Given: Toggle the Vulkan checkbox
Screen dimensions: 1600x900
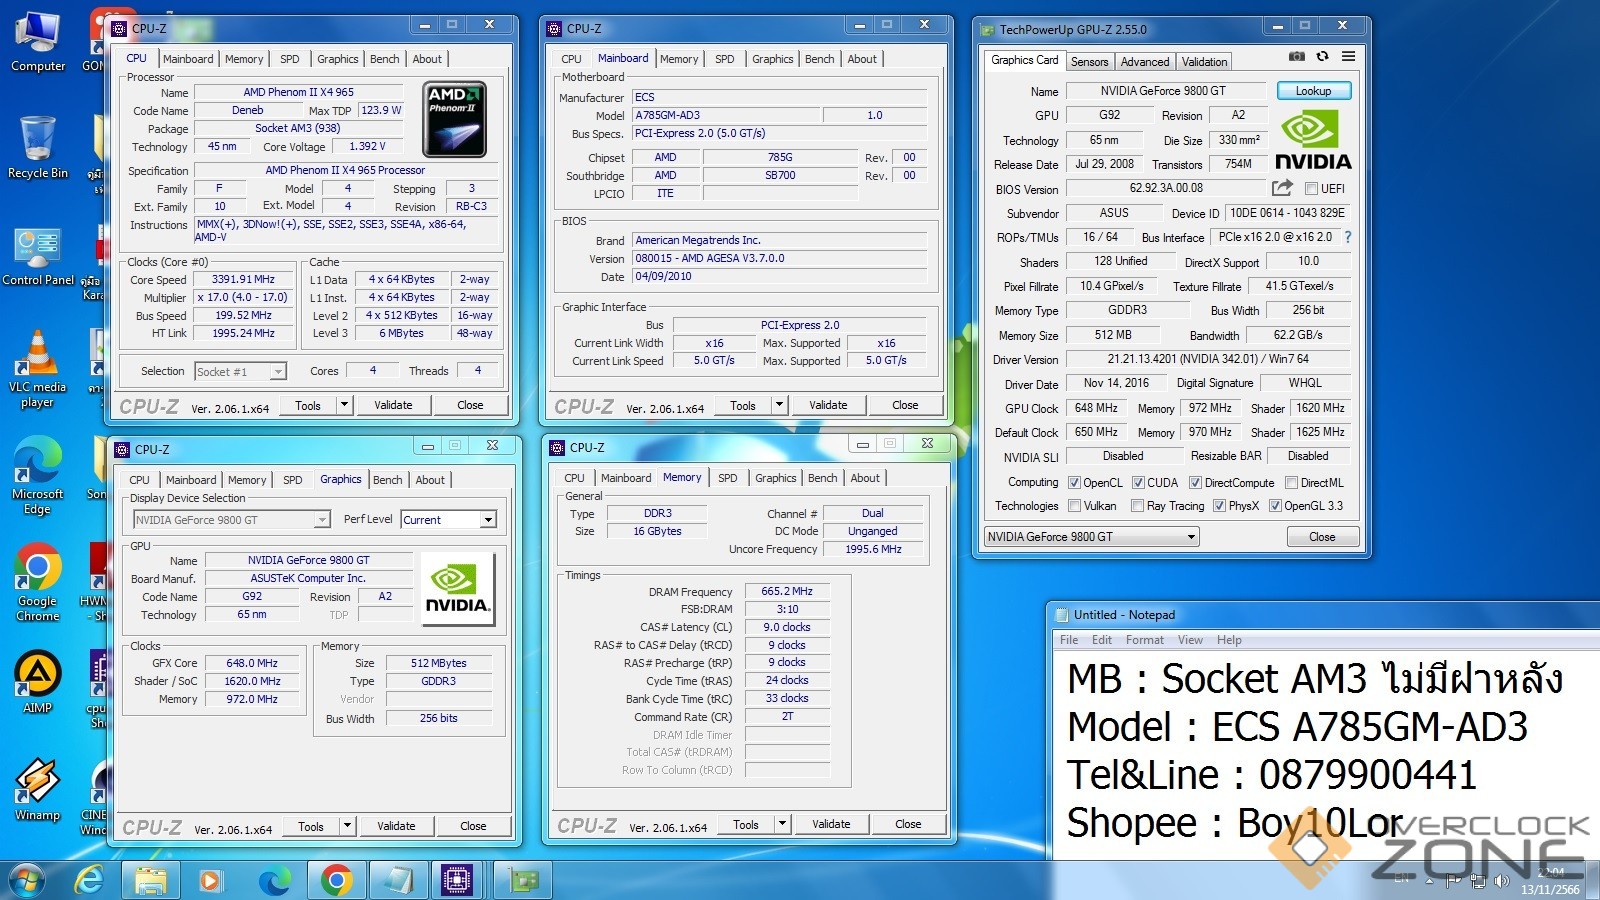Looking at the screenshot, I should [x=1074, y=506].
